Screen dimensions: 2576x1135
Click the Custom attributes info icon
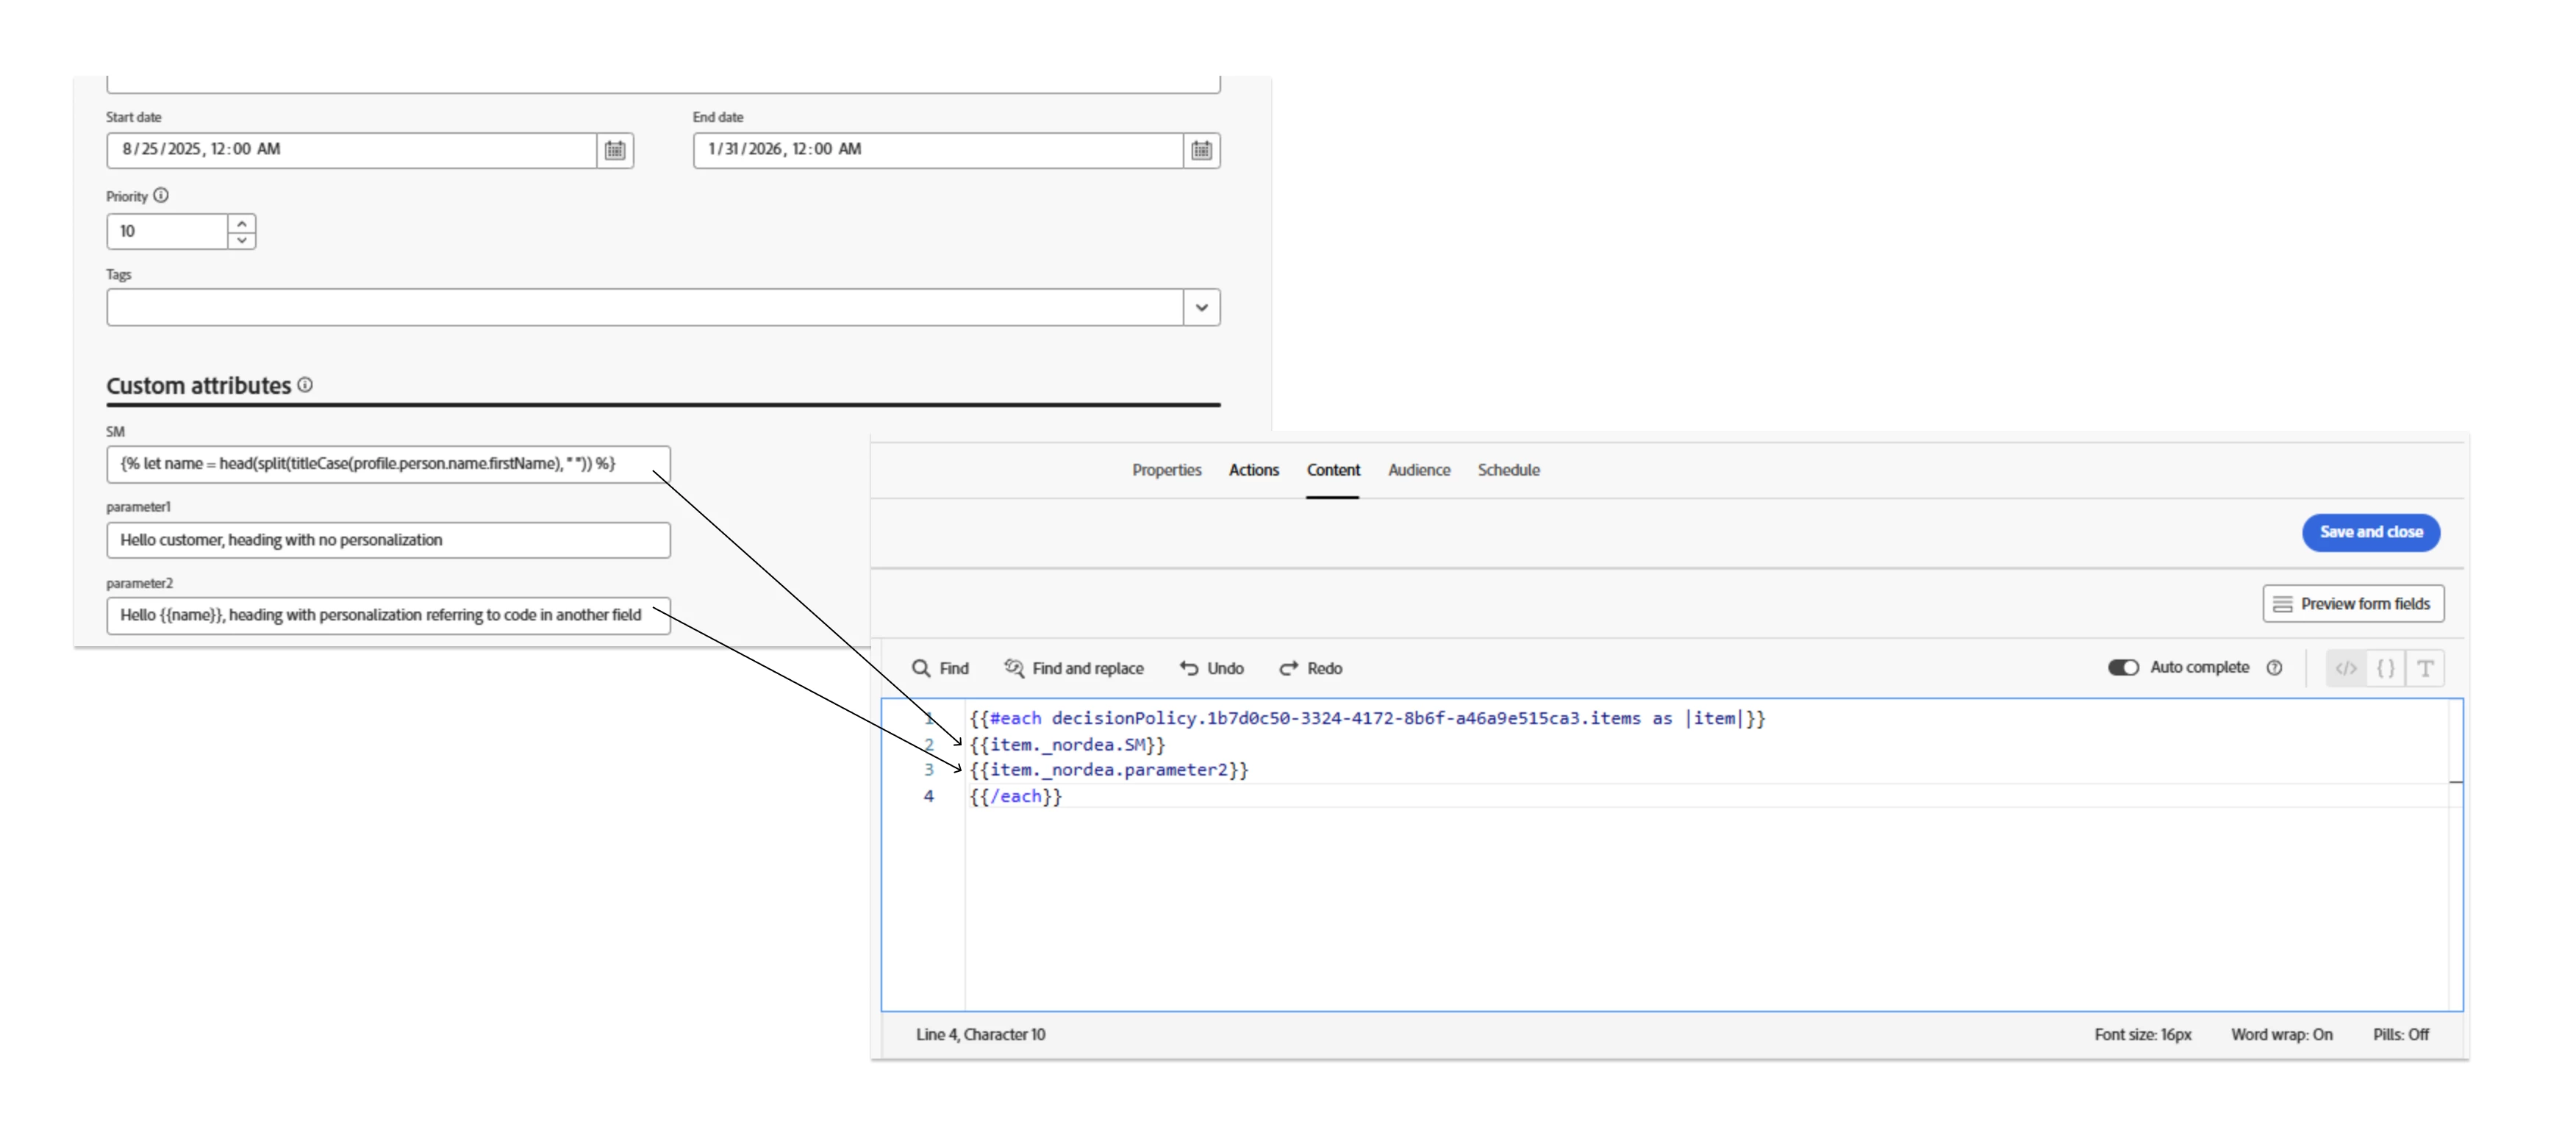coord(305,385)
